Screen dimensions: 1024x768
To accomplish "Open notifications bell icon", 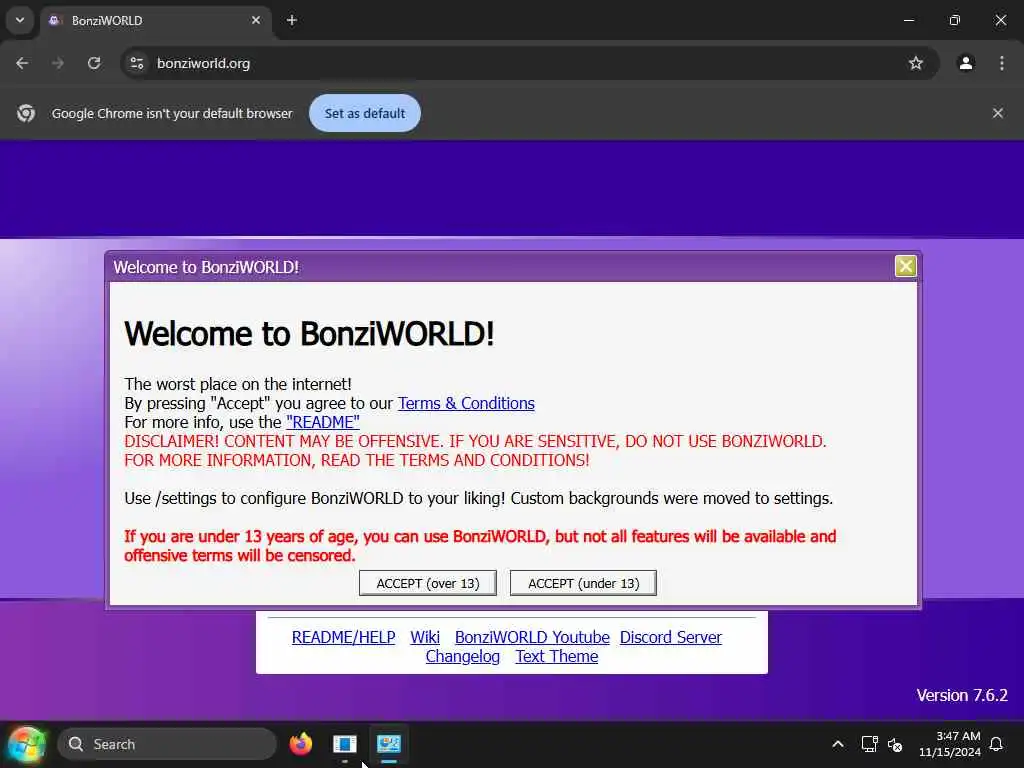I will click(x=997, y=744).
